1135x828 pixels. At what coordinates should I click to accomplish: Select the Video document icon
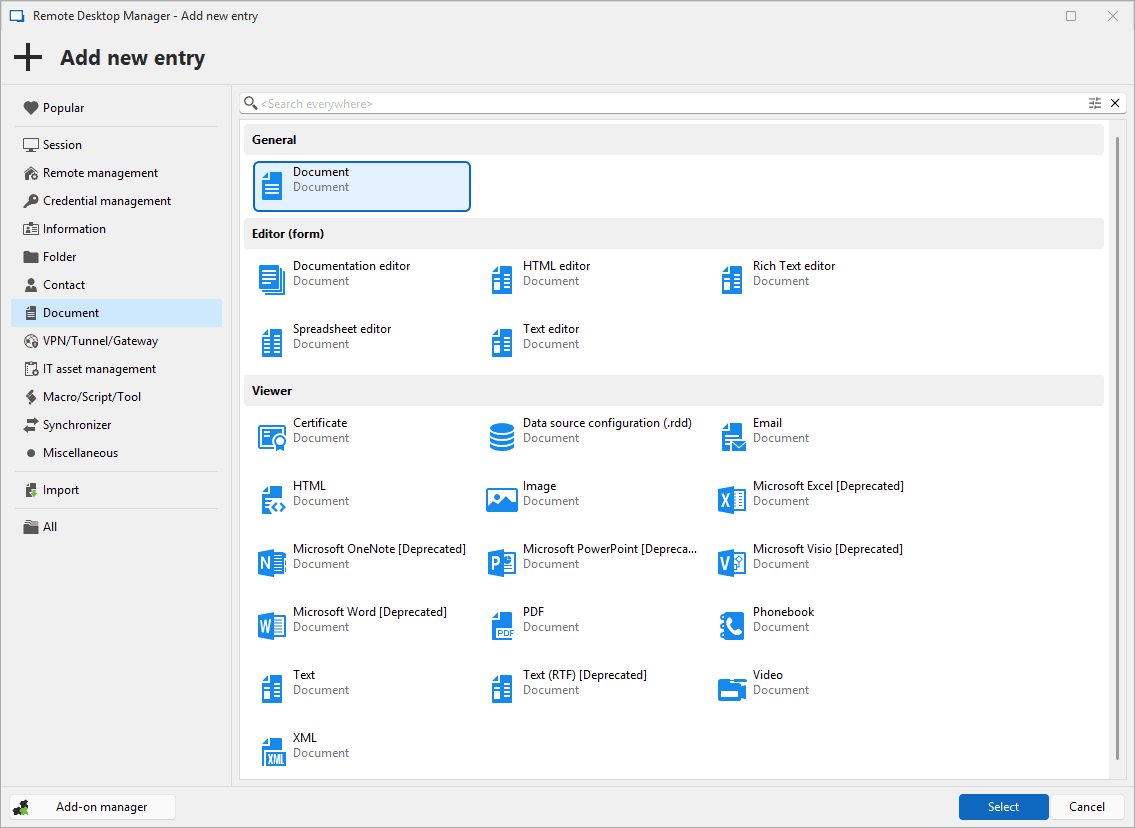732,689
